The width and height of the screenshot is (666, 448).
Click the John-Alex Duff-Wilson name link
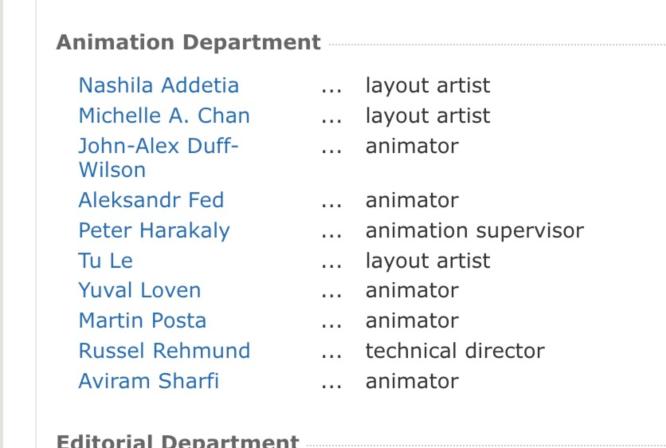coord(158,158)
